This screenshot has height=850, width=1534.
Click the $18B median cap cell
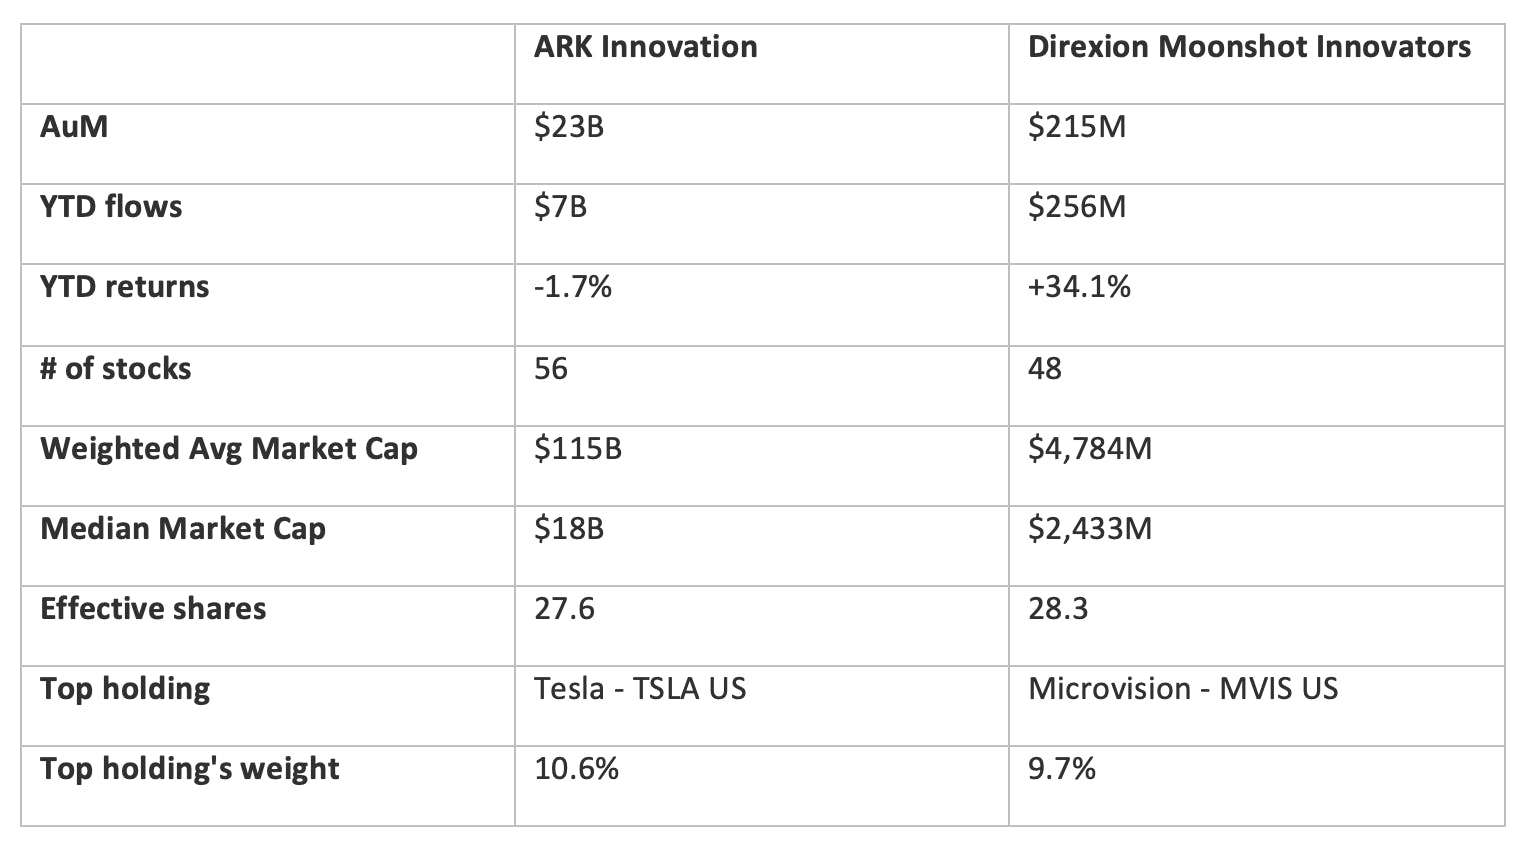(569, 529)
